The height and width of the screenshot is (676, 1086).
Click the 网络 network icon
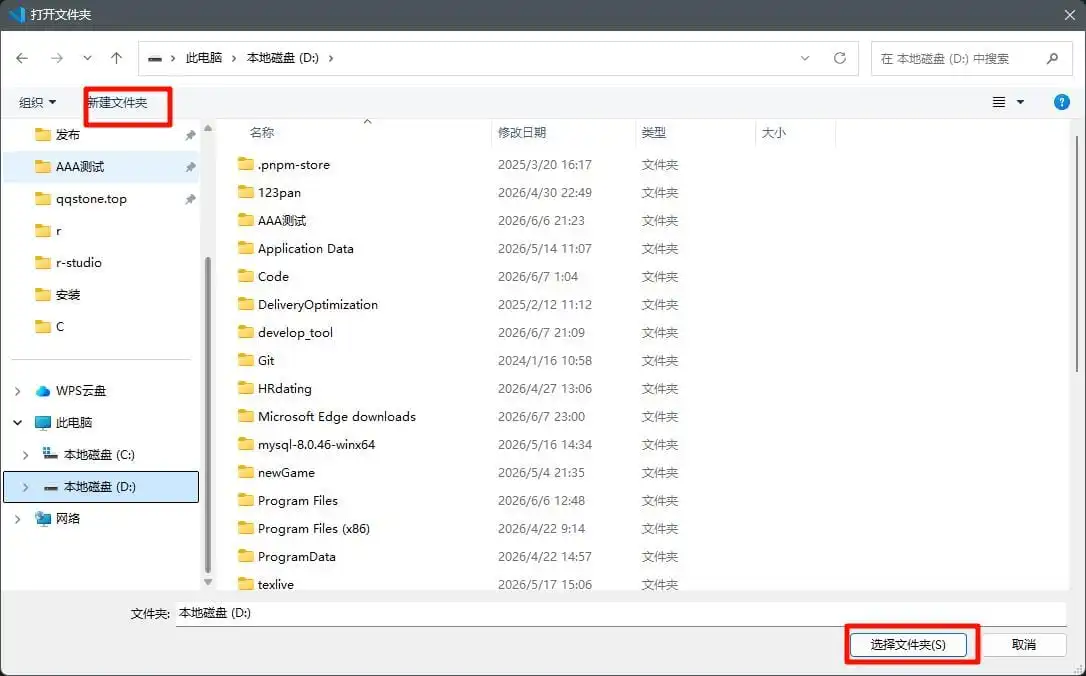(x=43, y=519)
